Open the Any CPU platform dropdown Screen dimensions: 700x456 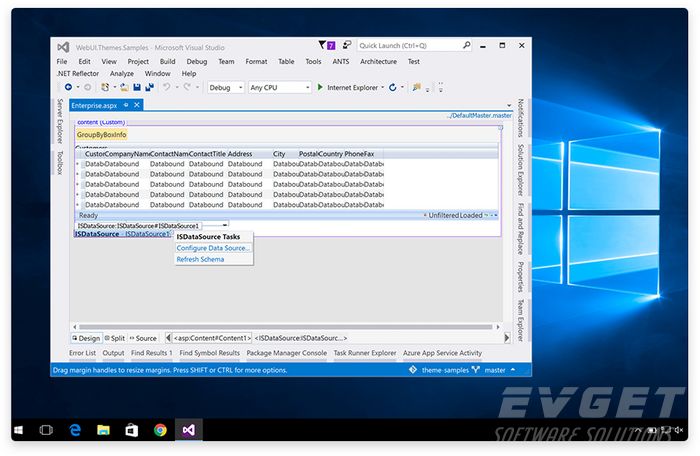tap(279, 88)
